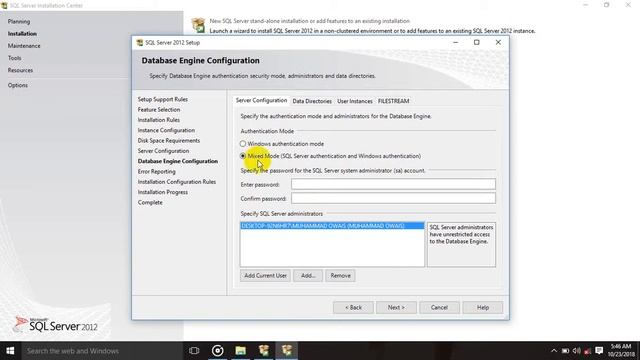Open Options in Installation Center

pos(18,85)
